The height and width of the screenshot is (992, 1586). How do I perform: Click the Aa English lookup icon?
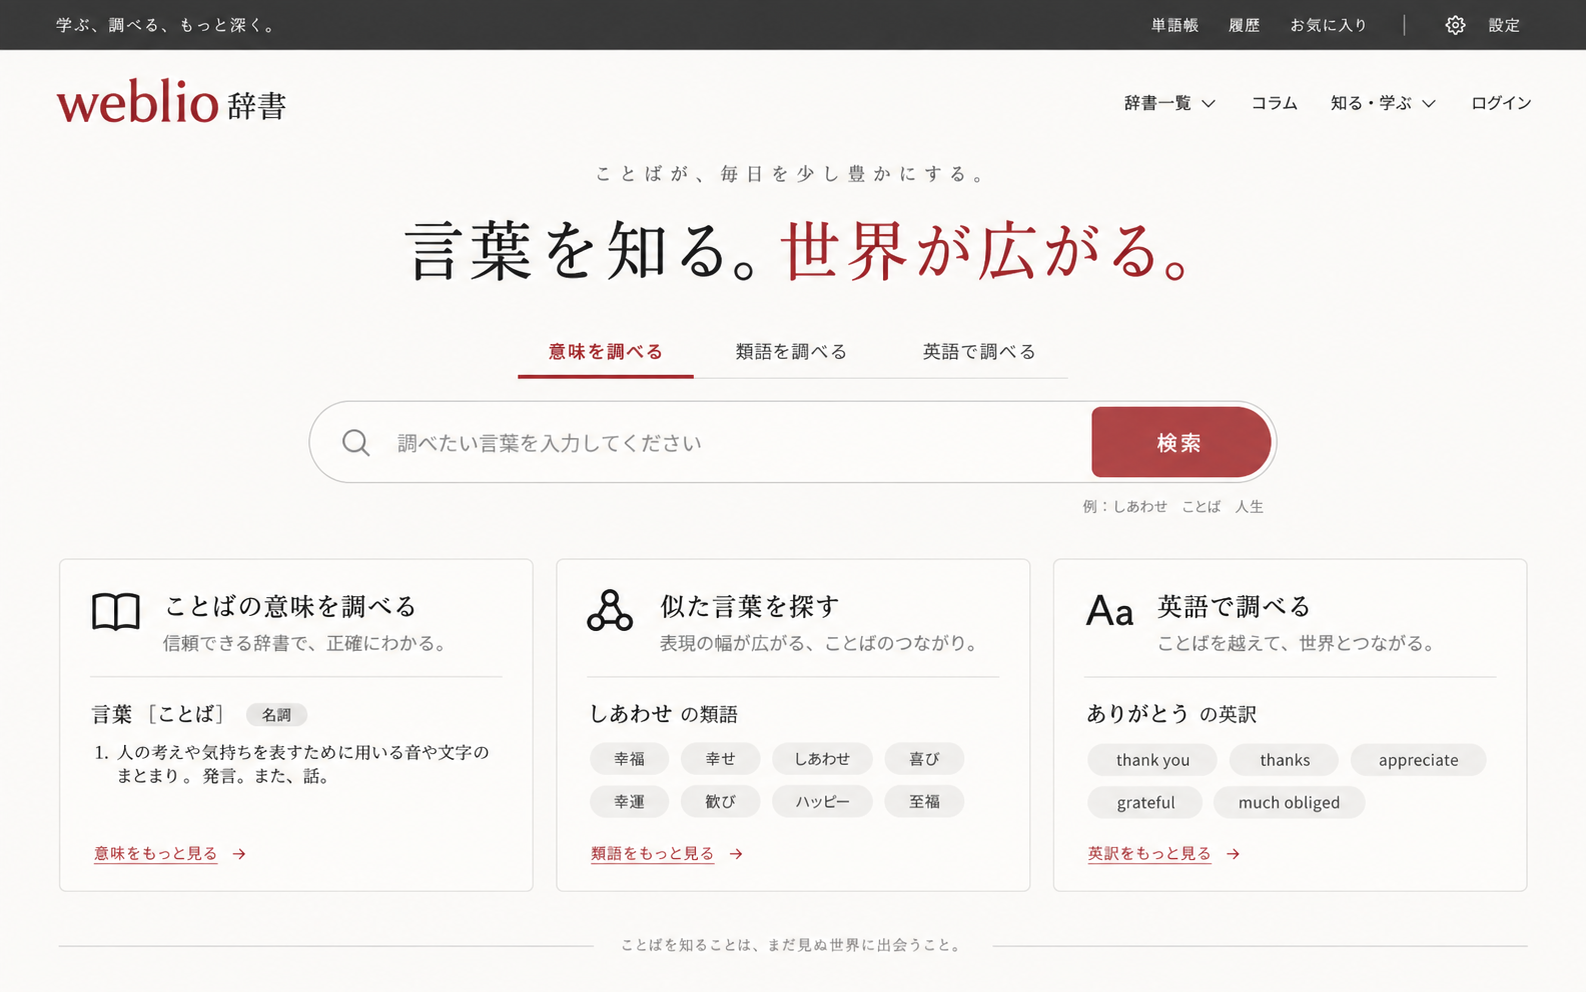point(1110,610)
